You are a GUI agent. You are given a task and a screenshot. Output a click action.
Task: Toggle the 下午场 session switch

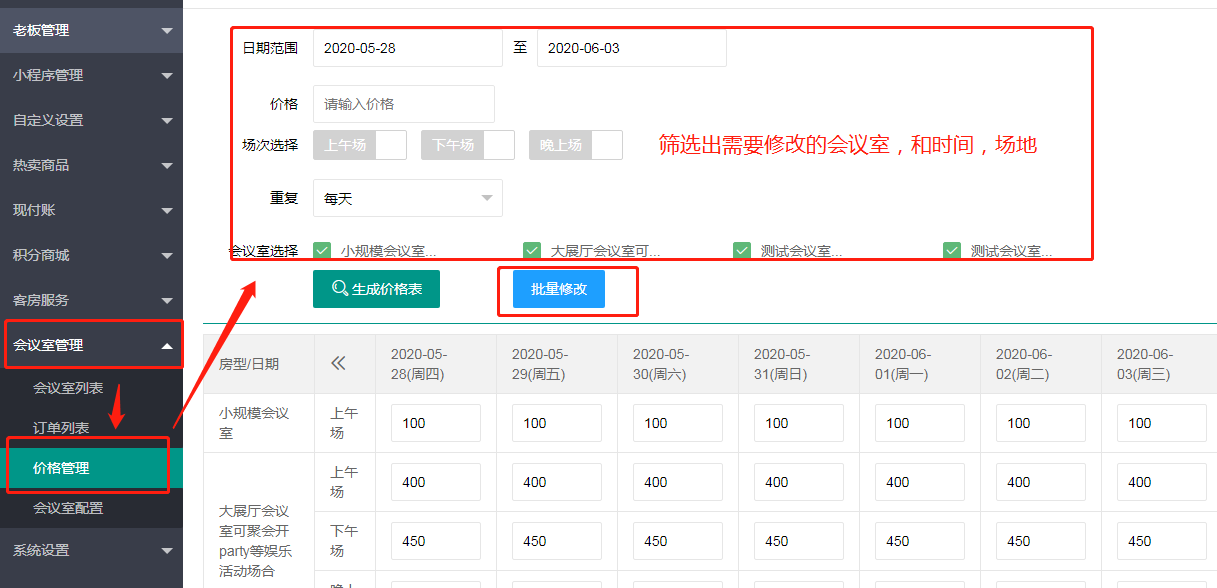(468, 145)
